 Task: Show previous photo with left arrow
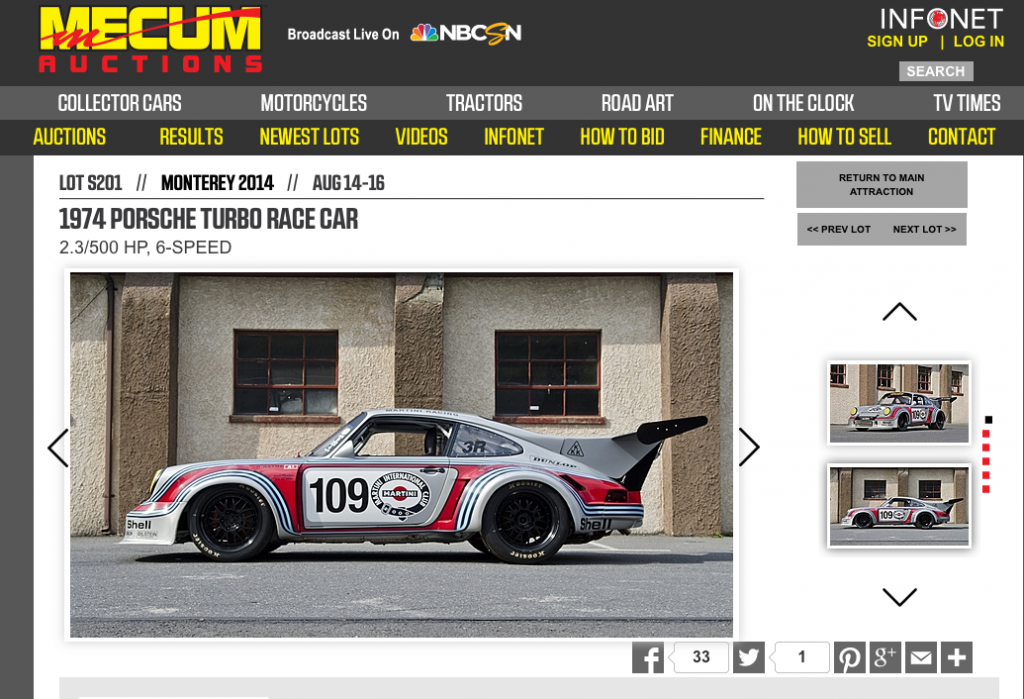(x=58, y=447)
